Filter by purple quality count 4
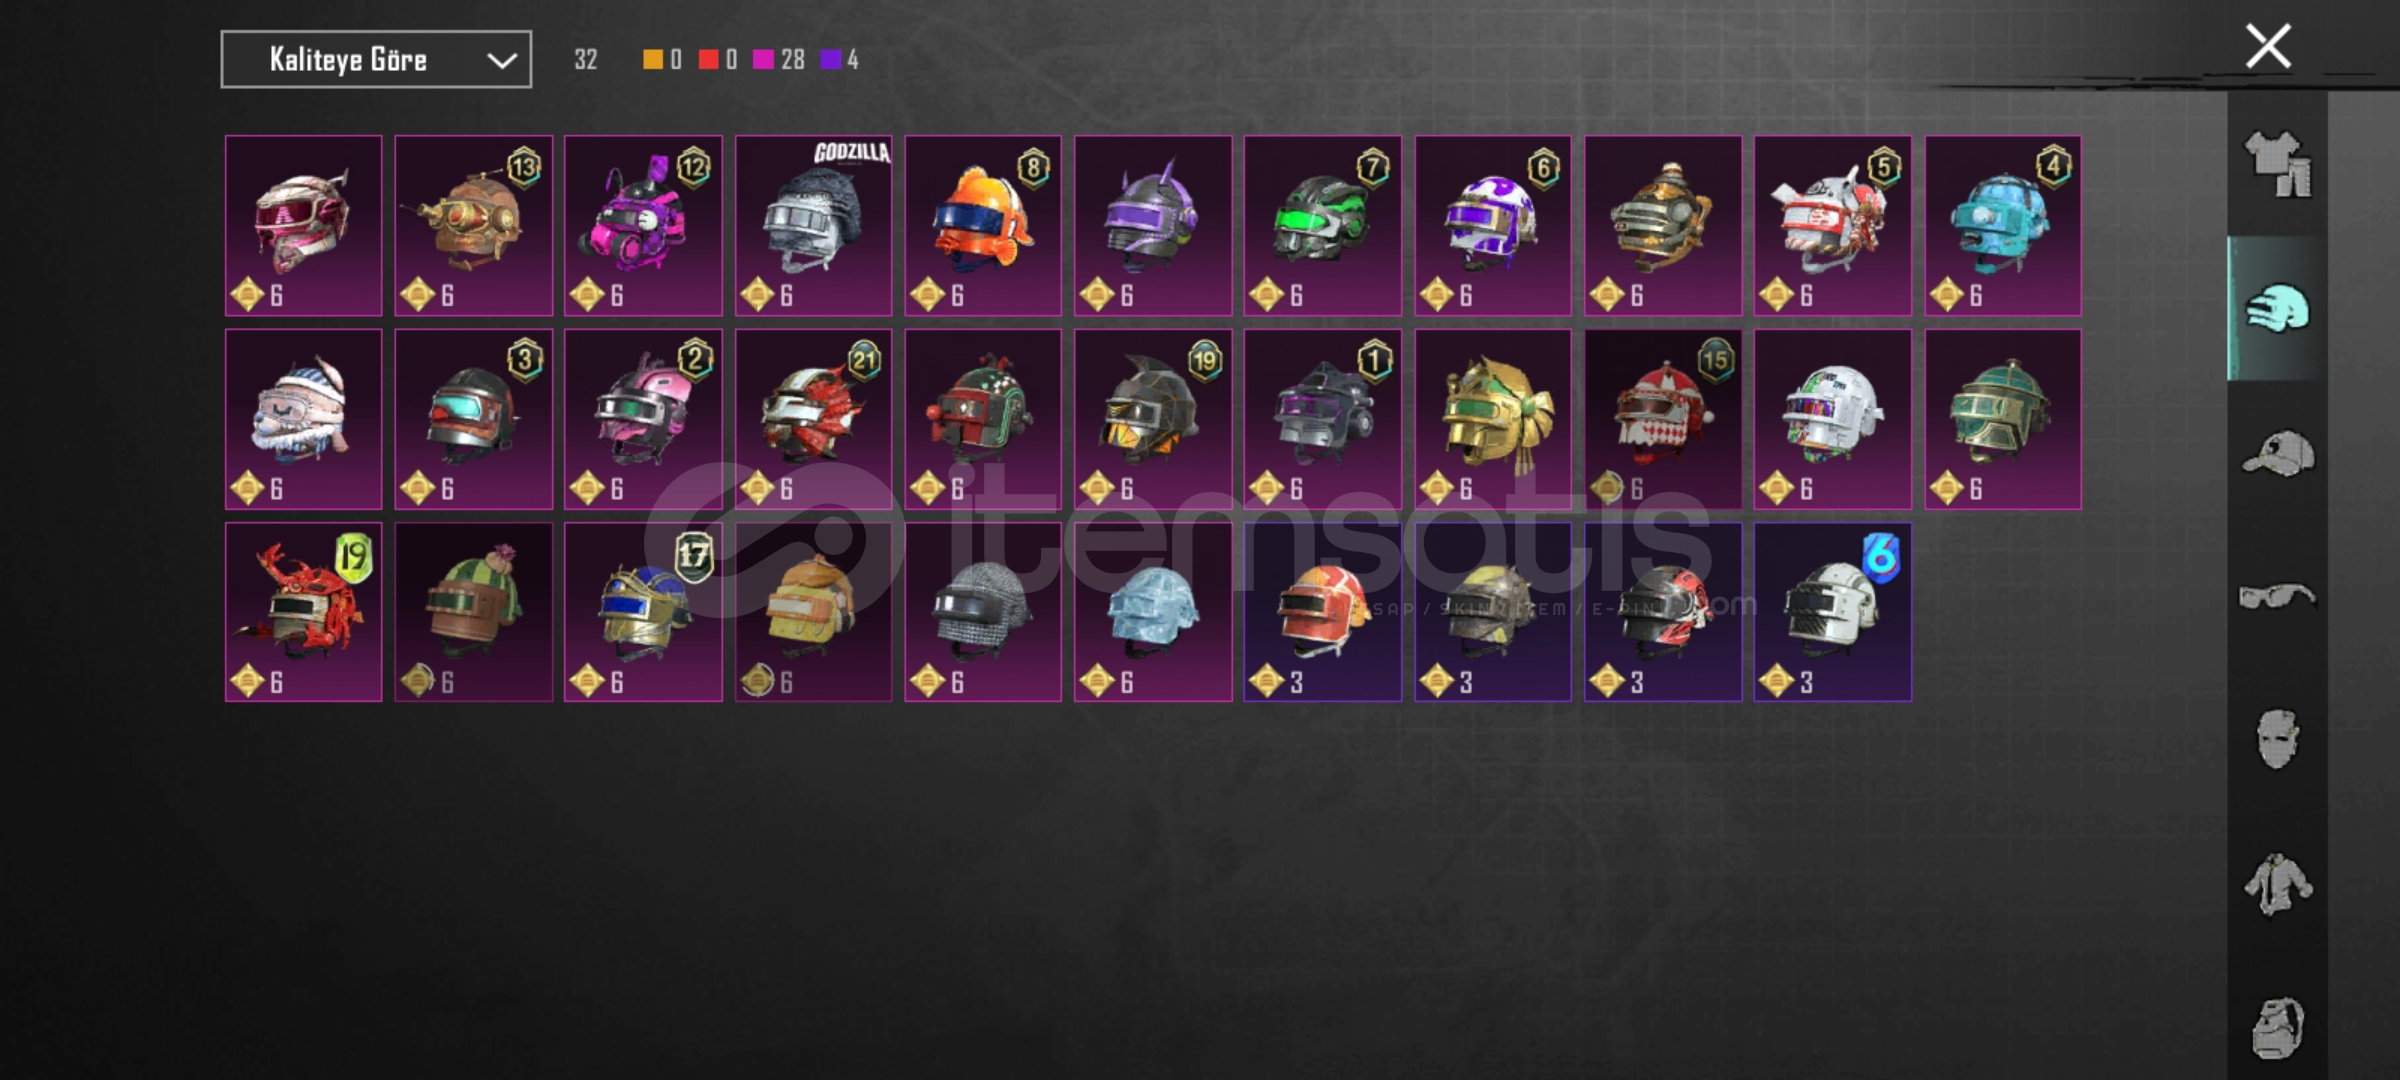 pos(840,60)
